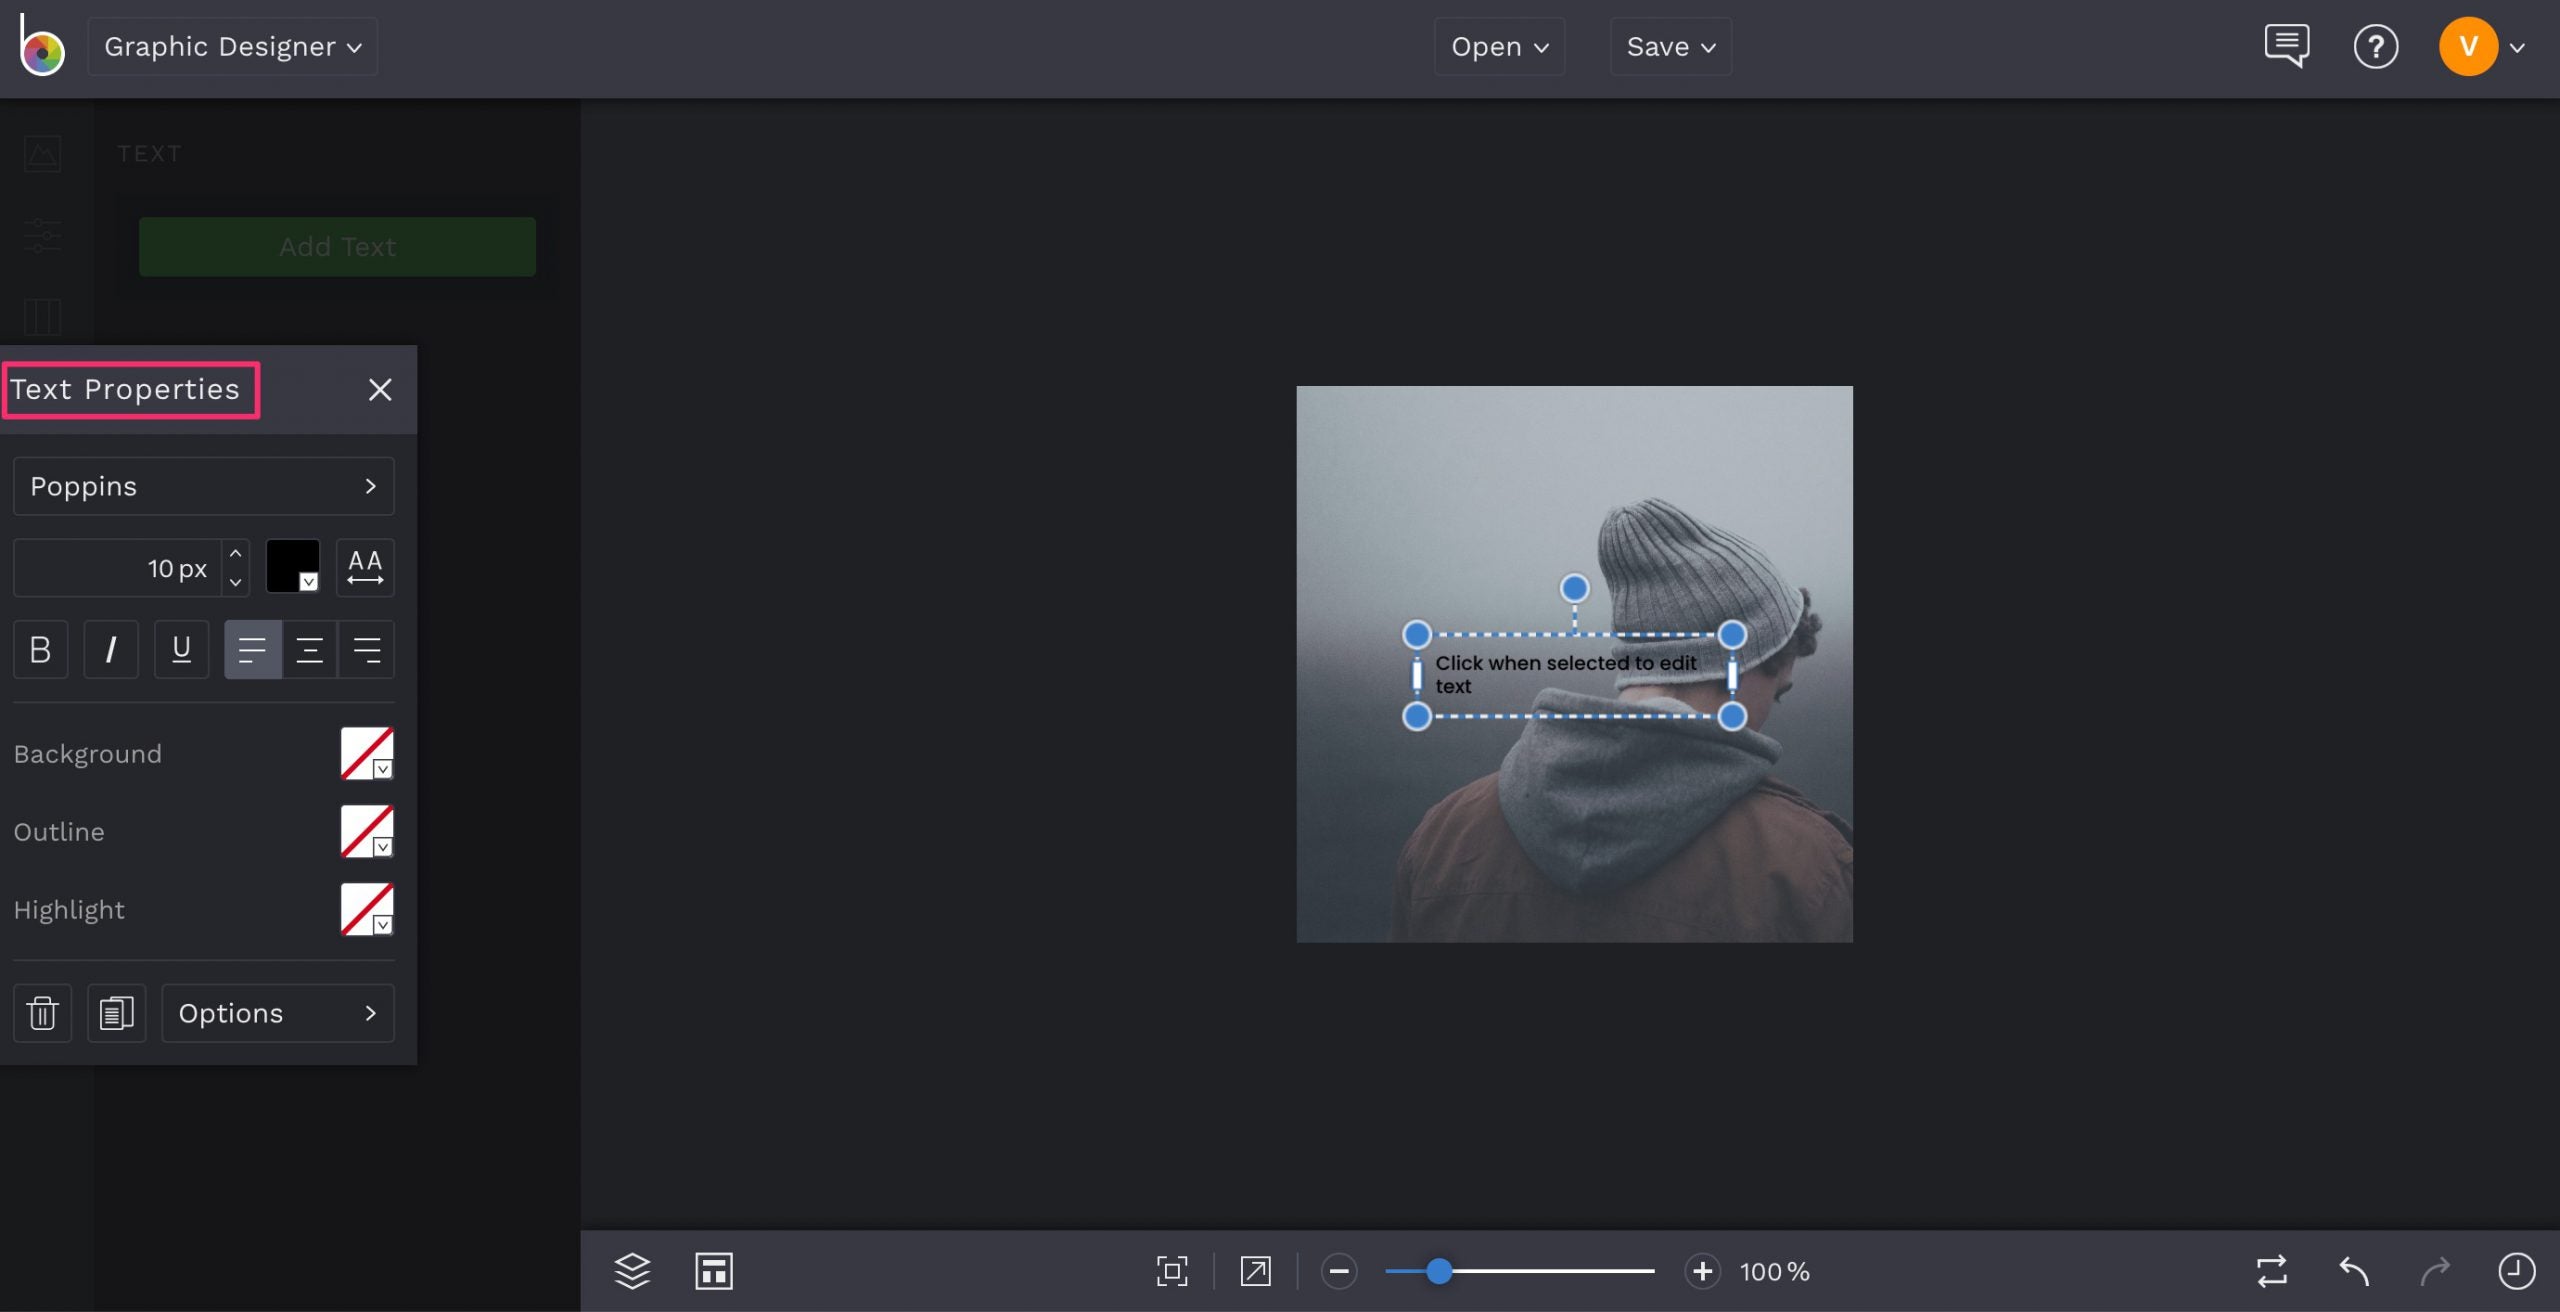Open the Open menu in top bar
The image size is (2560, 1312).
(1498, 46)
